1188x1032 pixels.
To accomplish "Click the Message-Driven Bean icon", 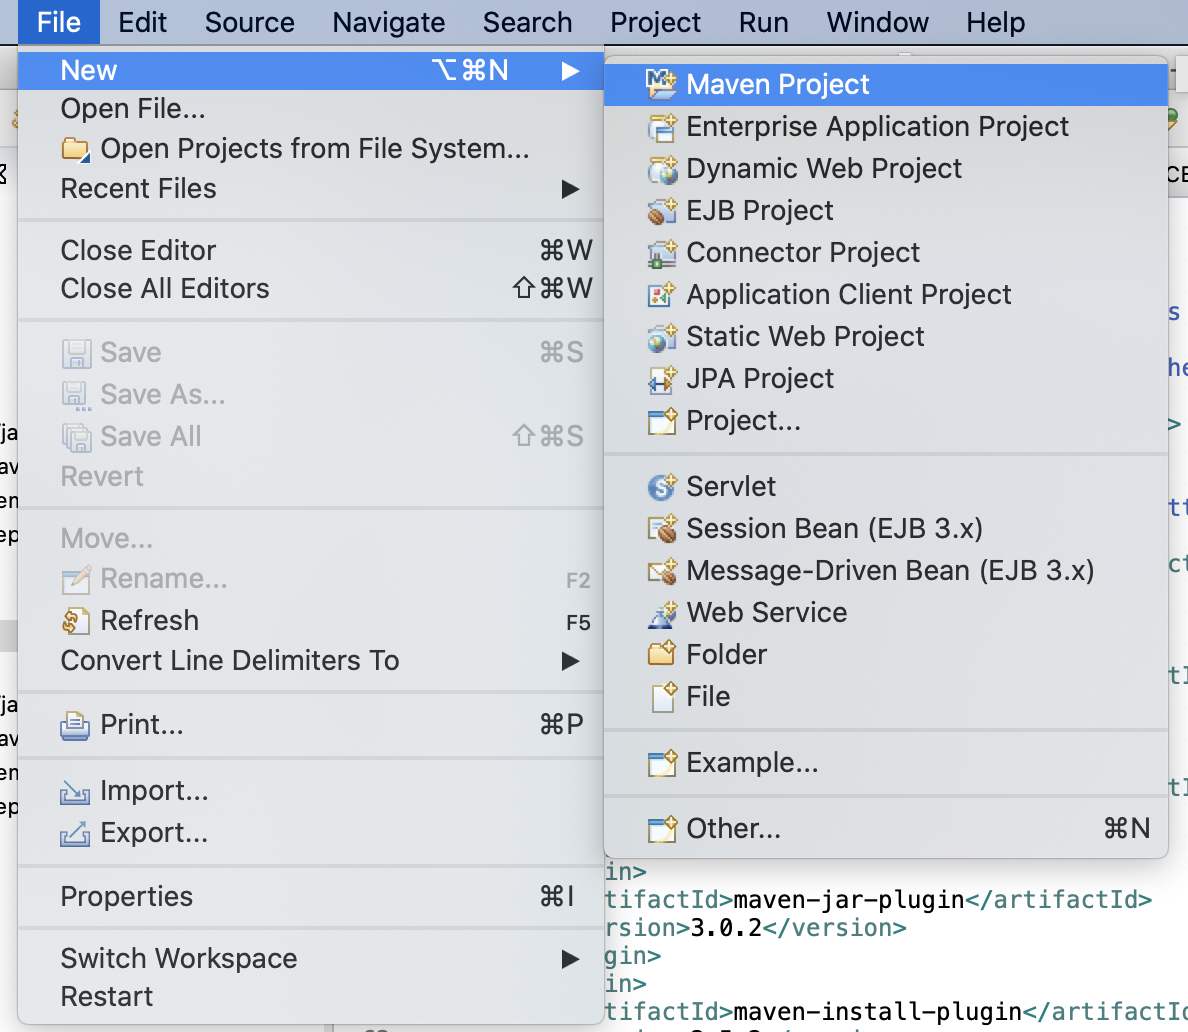I will tap(661, 571).
